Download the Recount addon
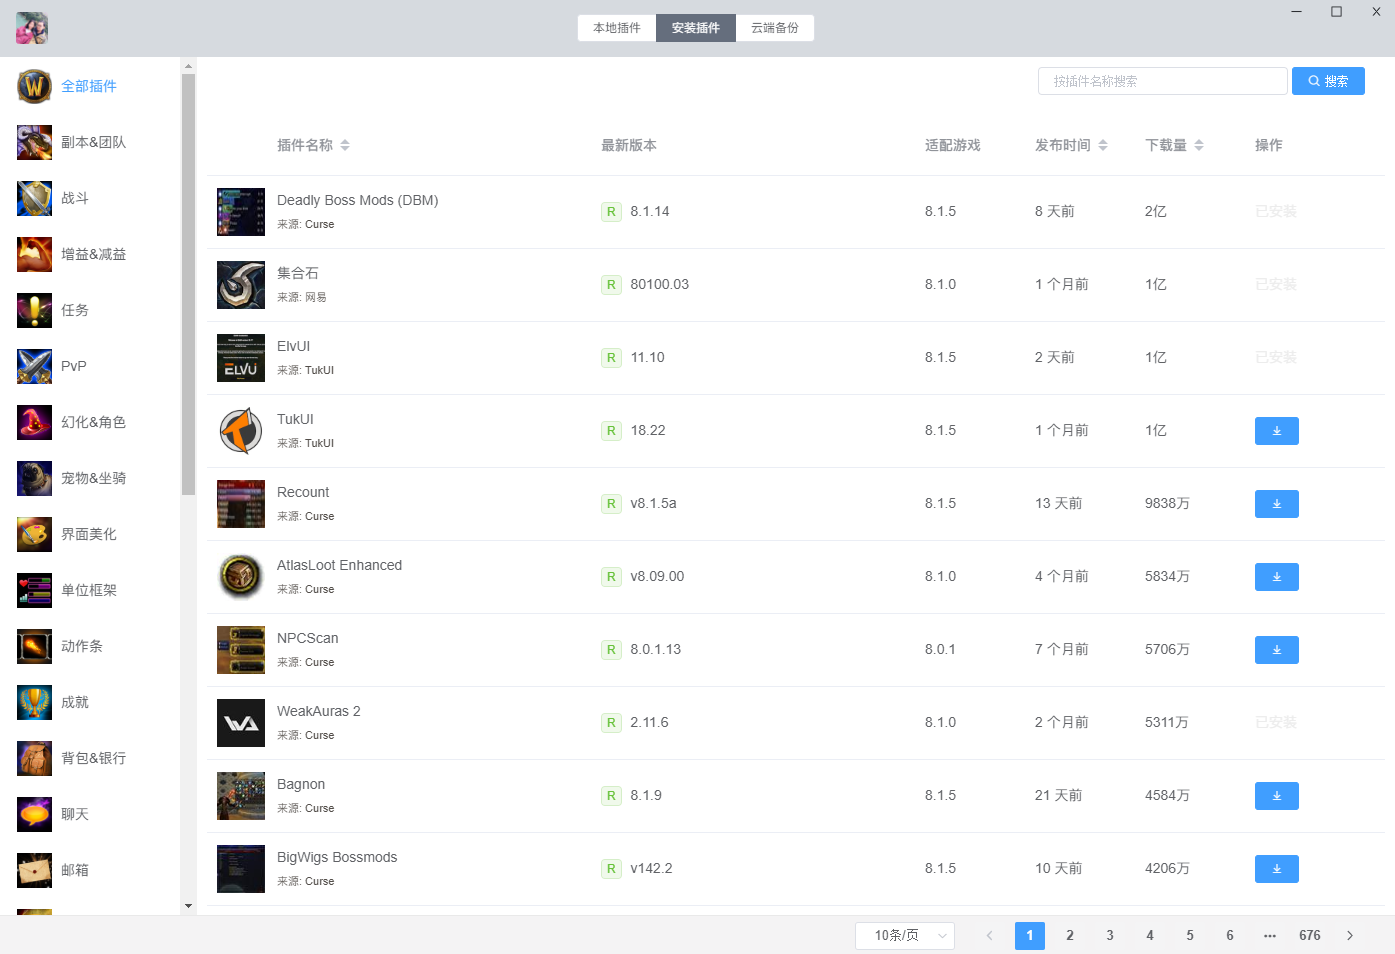 click(1276, 504)
